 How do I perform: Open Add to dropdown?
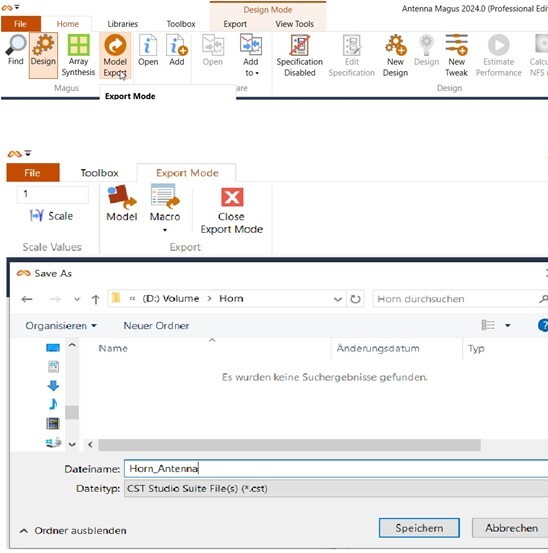pos(251,67)
